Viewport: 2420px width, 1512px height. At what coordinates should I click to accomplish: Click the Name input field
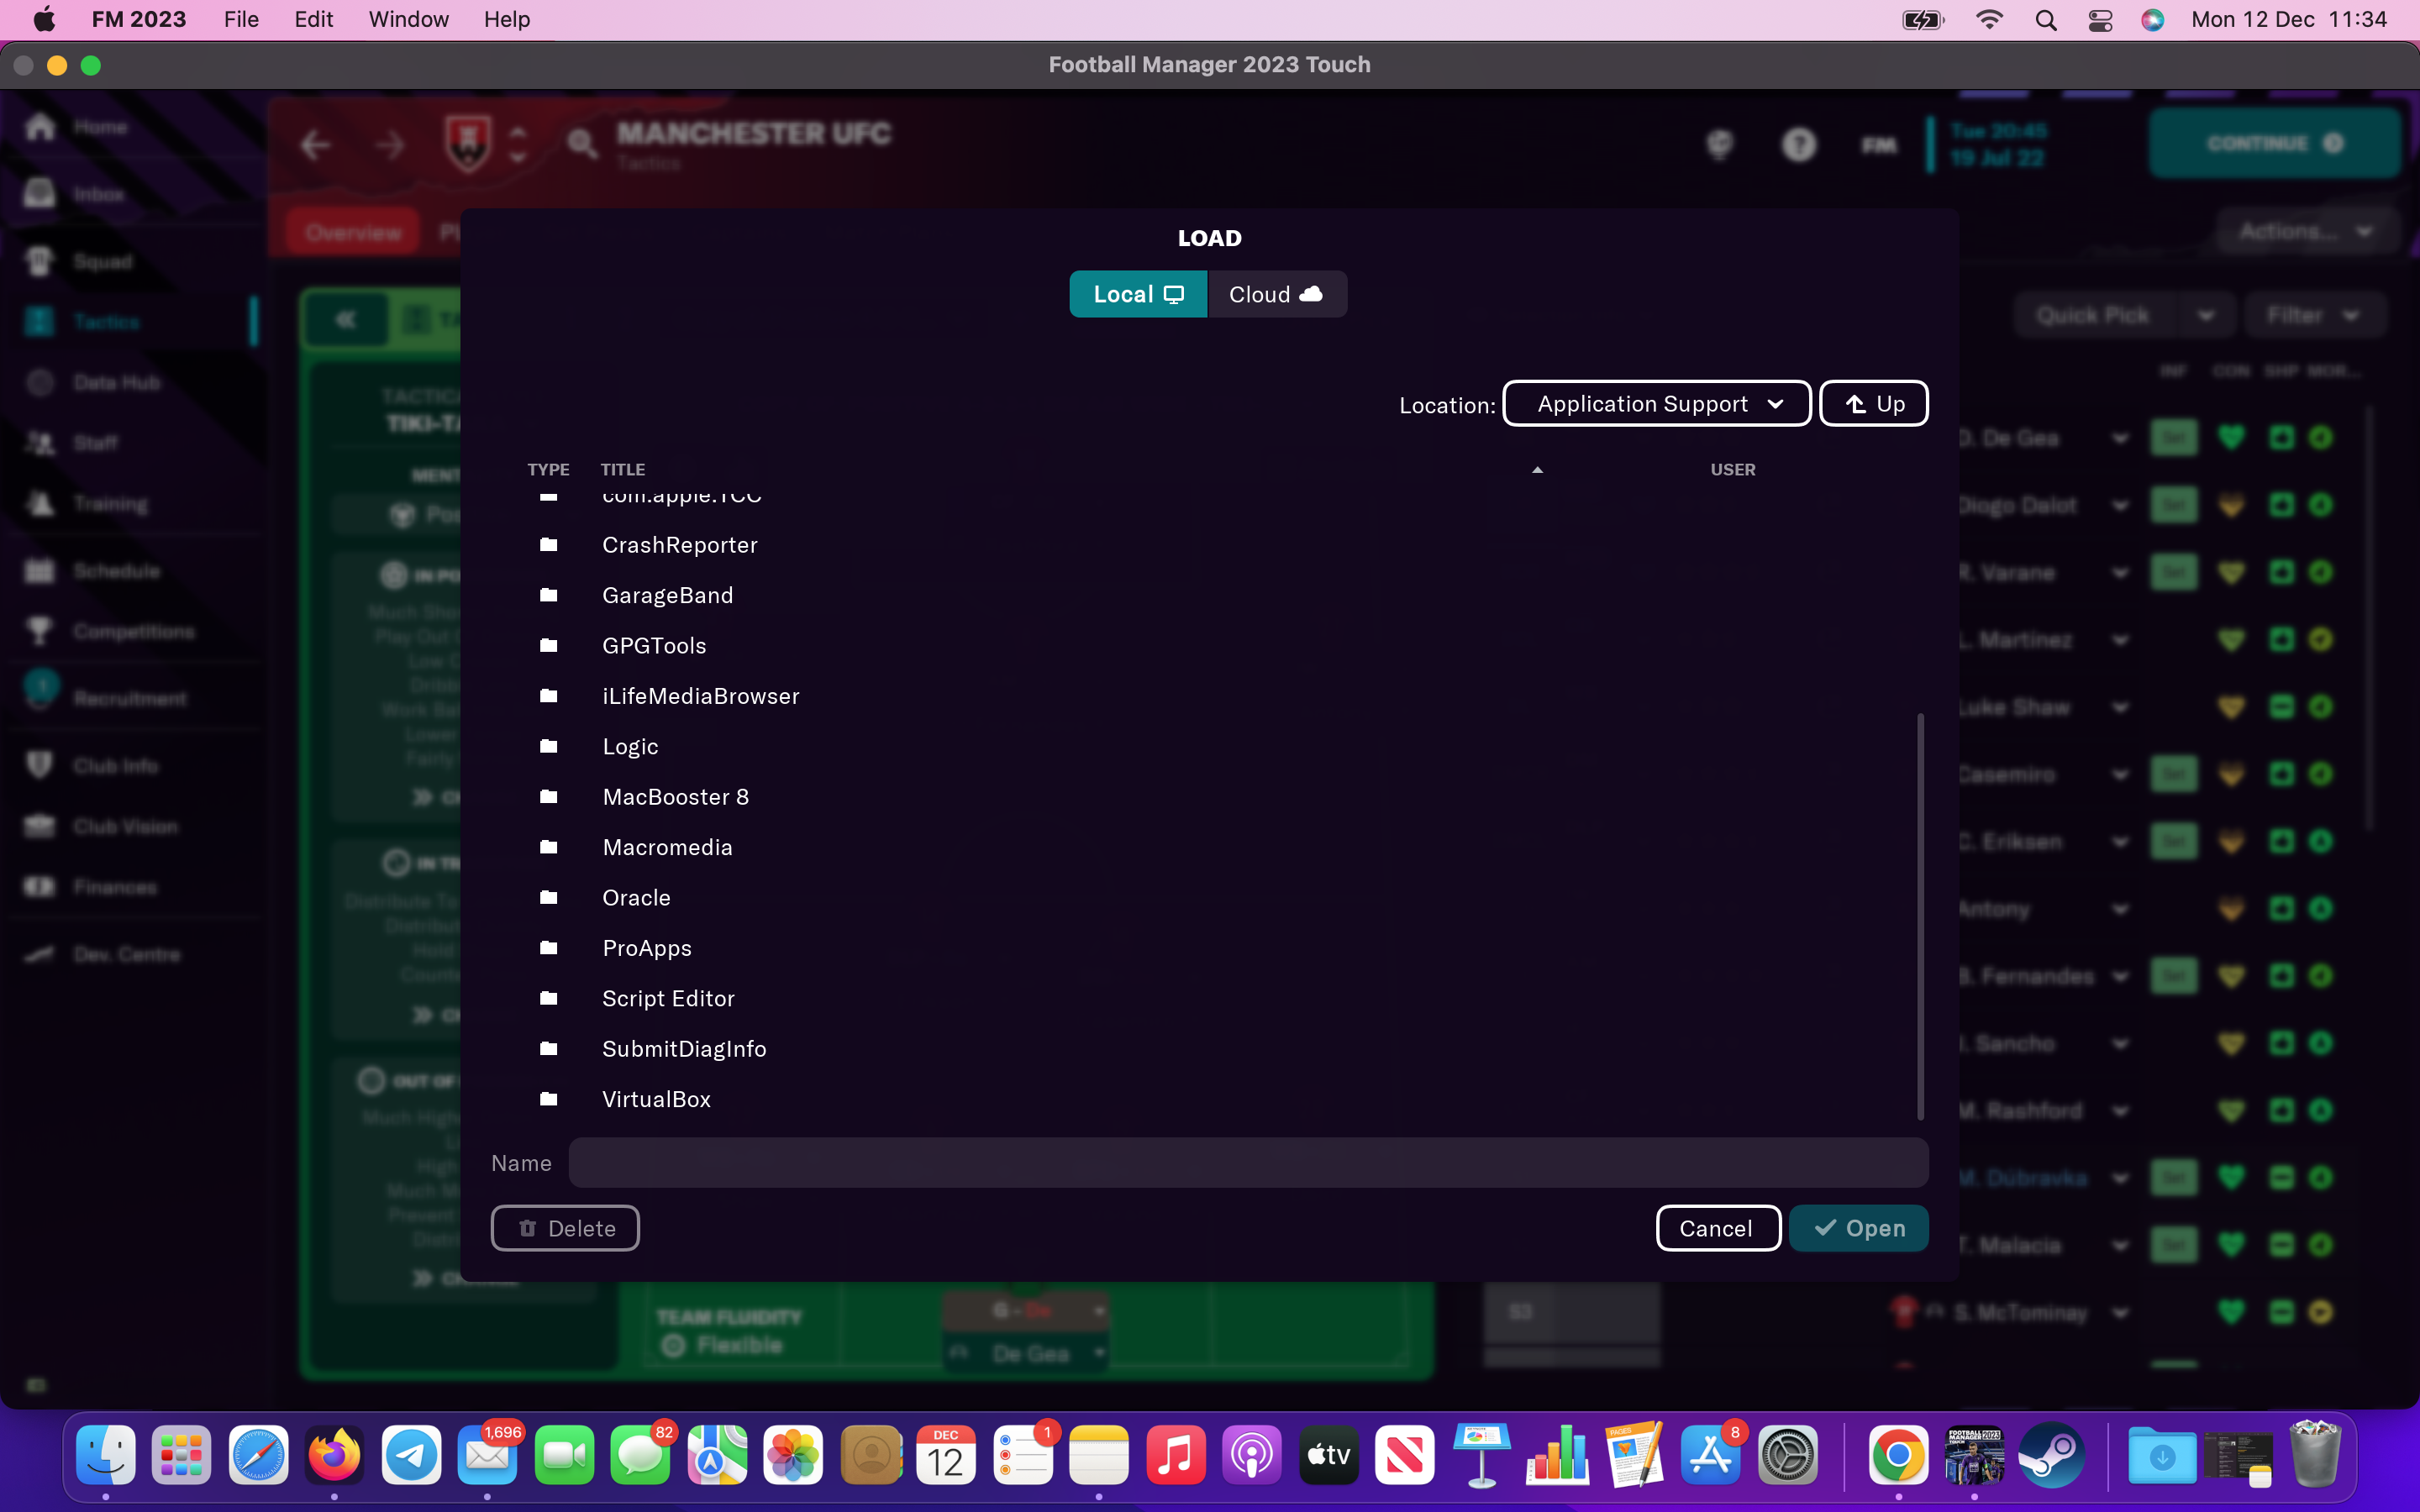[1248, 1163]
